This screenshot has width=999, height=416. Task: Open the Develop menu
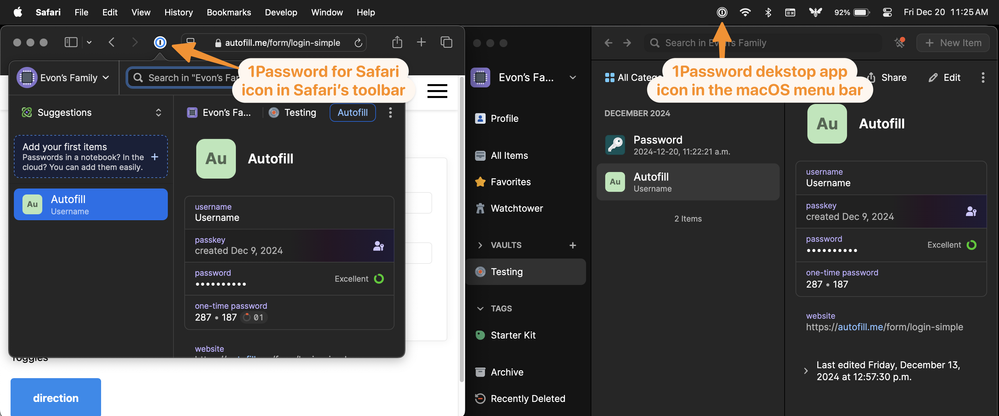pos(281,12)
